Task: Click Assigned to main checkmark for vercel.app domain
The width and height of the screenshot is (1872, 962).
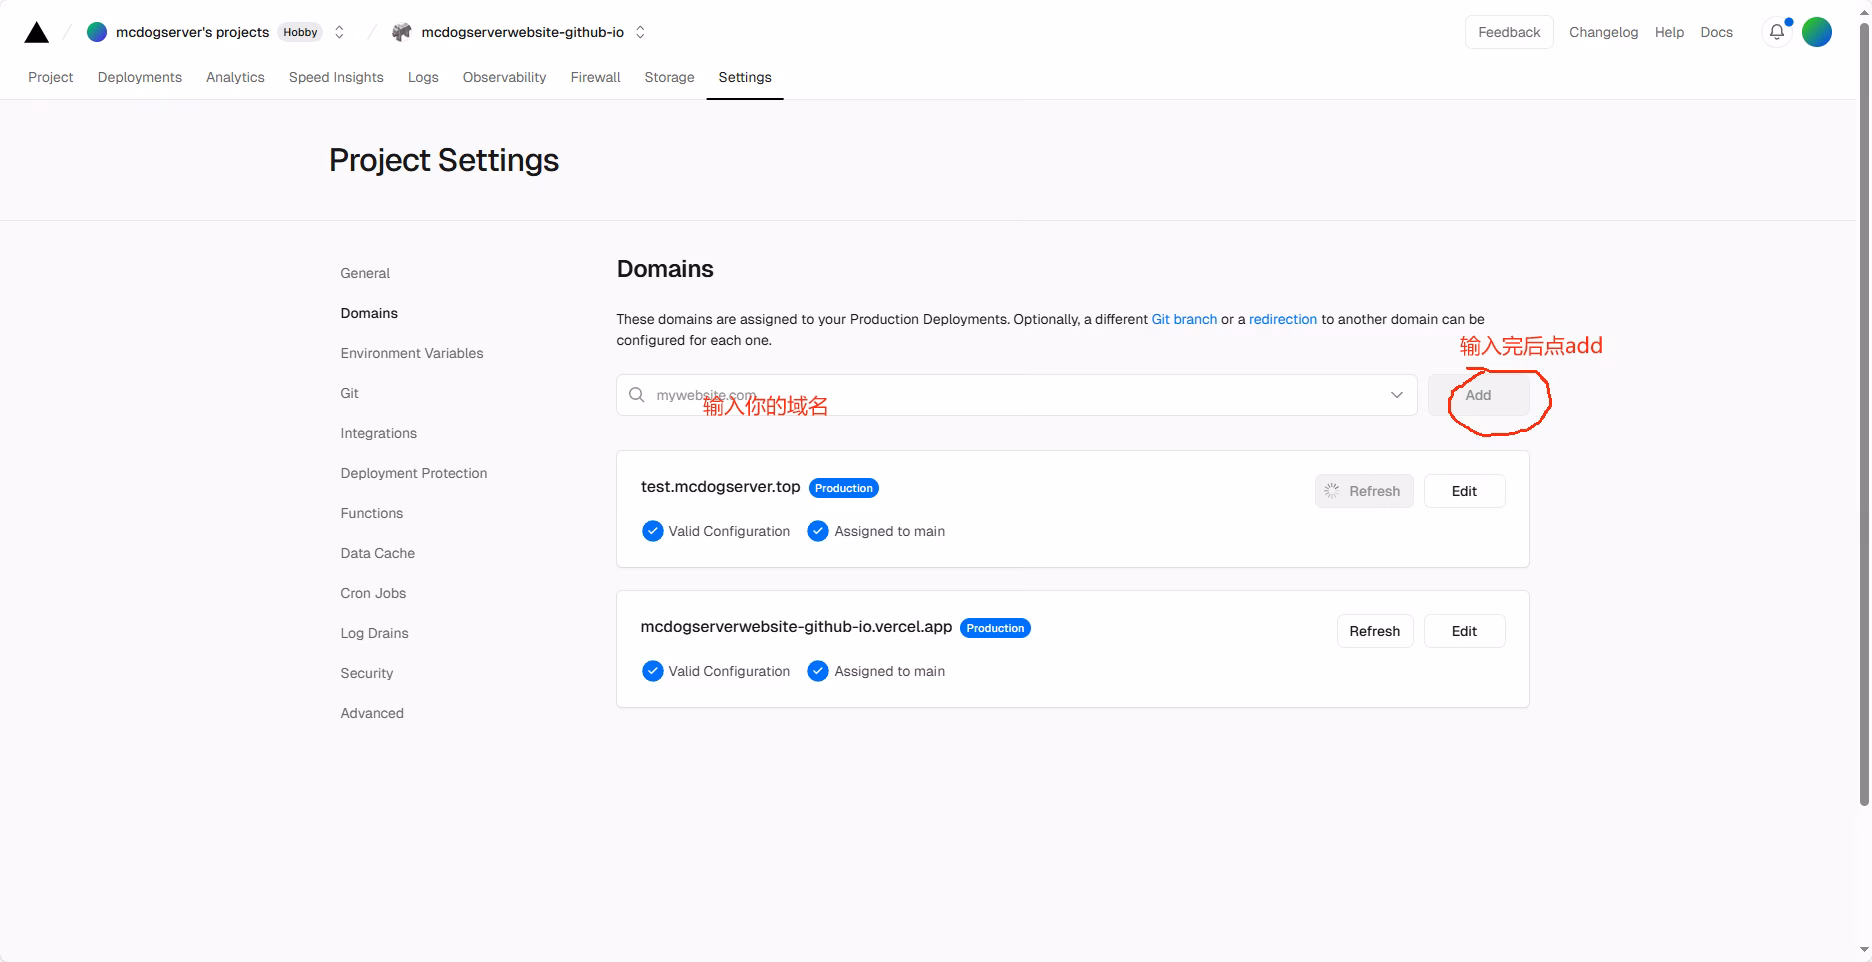Action: coord(818,671)
